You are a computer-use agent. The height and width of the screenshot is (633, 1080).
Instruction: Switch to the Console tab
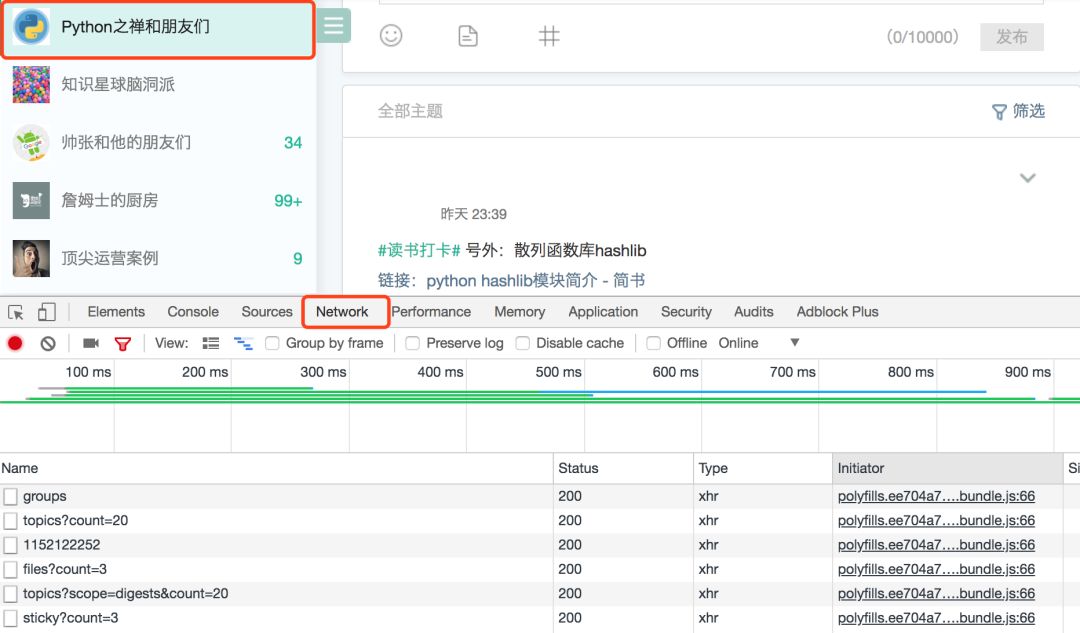pyautogui.click(x=193, y=312)
